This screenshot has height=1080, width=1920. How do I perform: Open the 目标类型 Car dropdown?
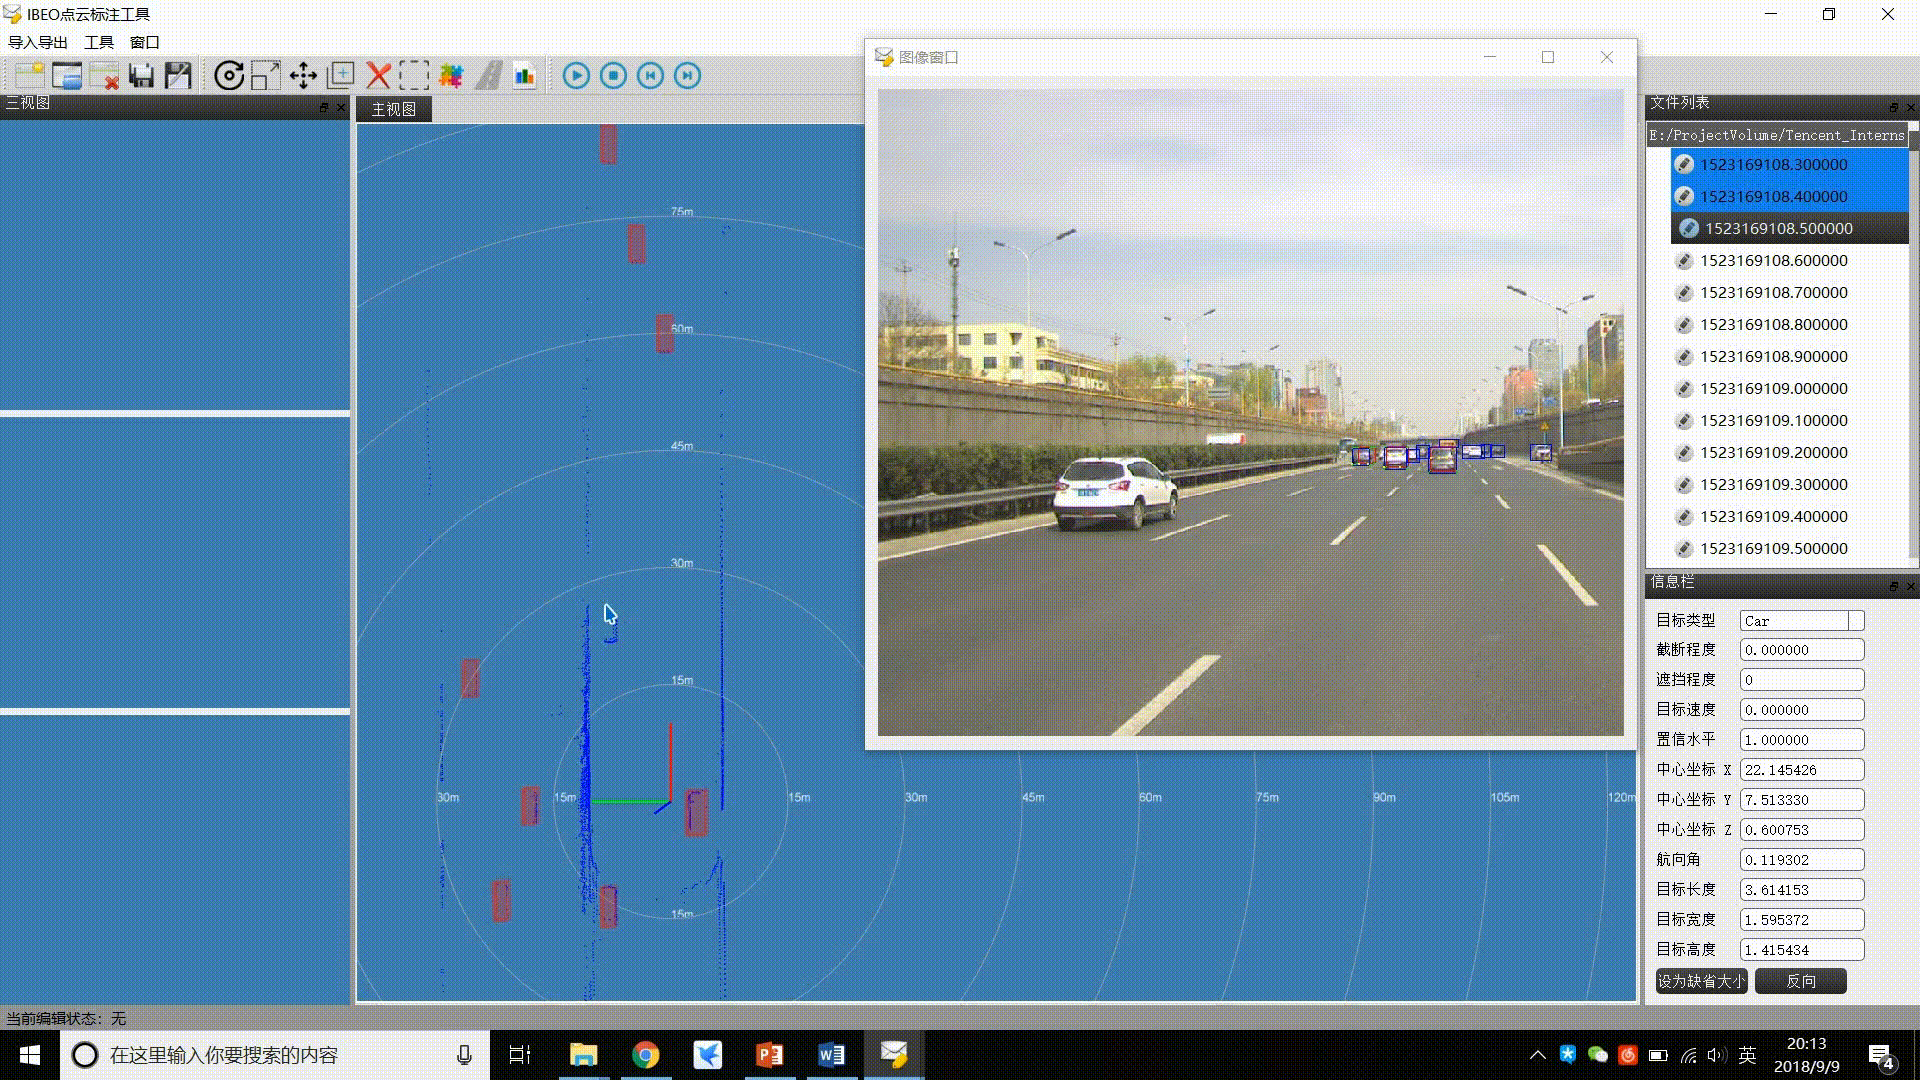(1856, 621)
